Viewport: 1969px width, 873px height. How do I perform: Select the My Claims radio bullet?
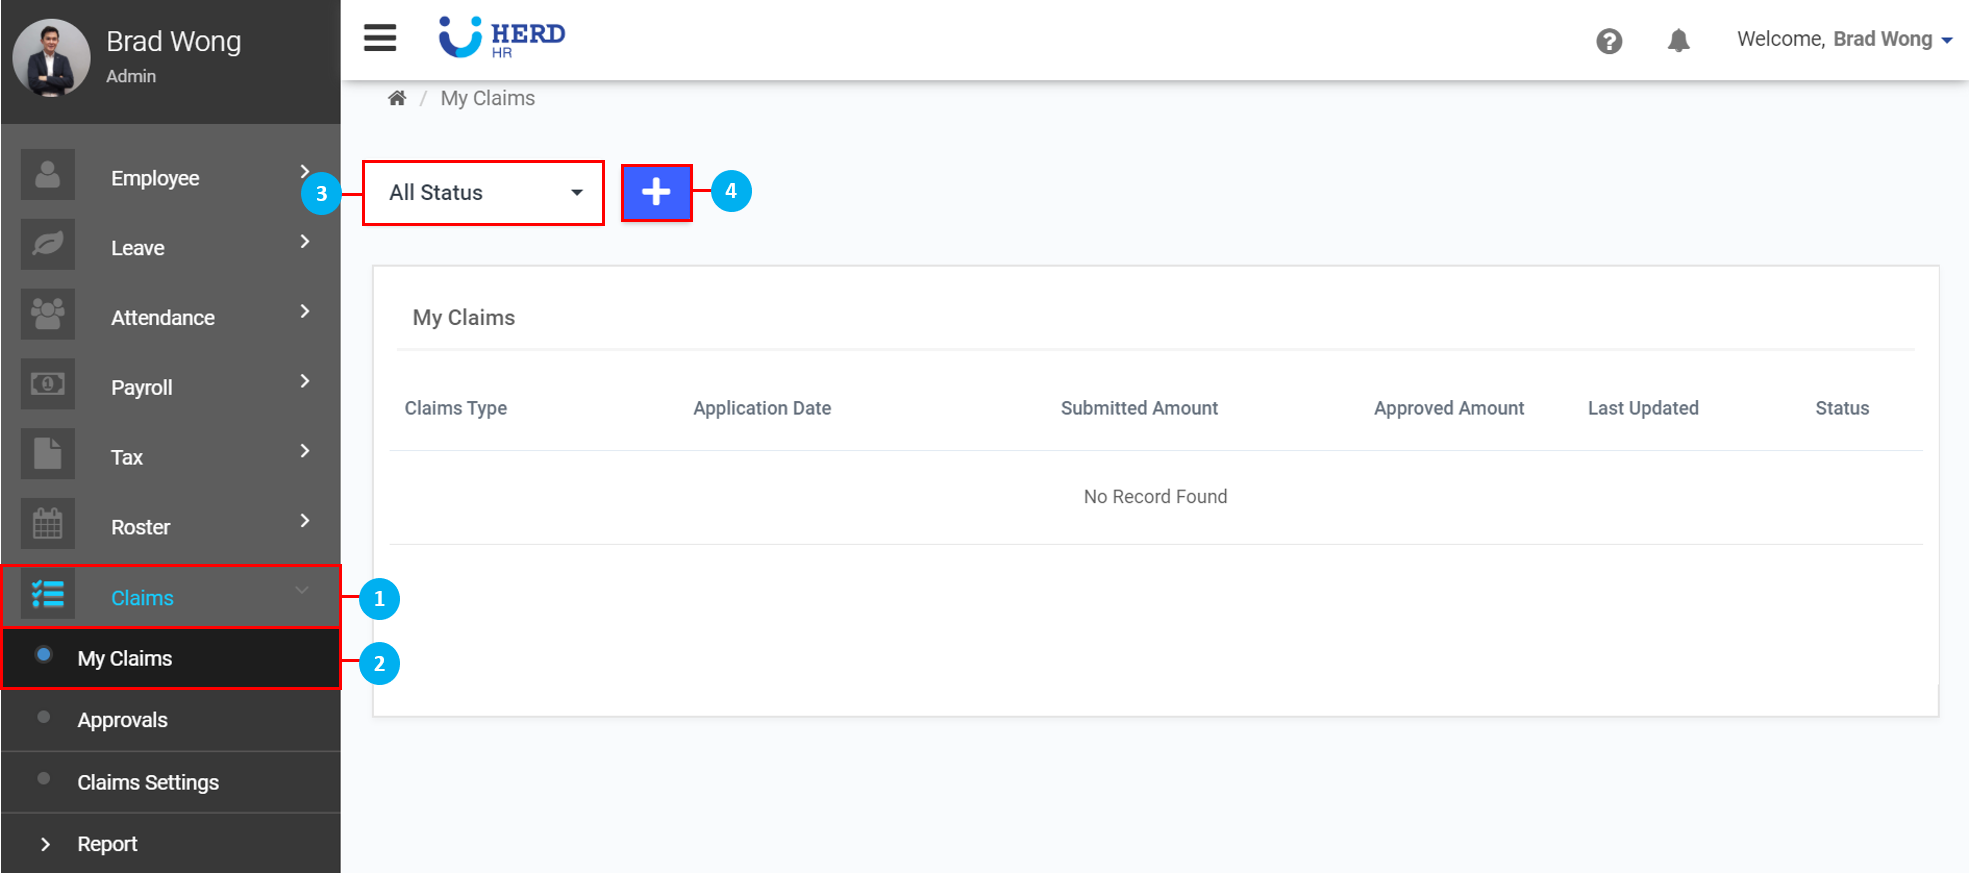44,656
